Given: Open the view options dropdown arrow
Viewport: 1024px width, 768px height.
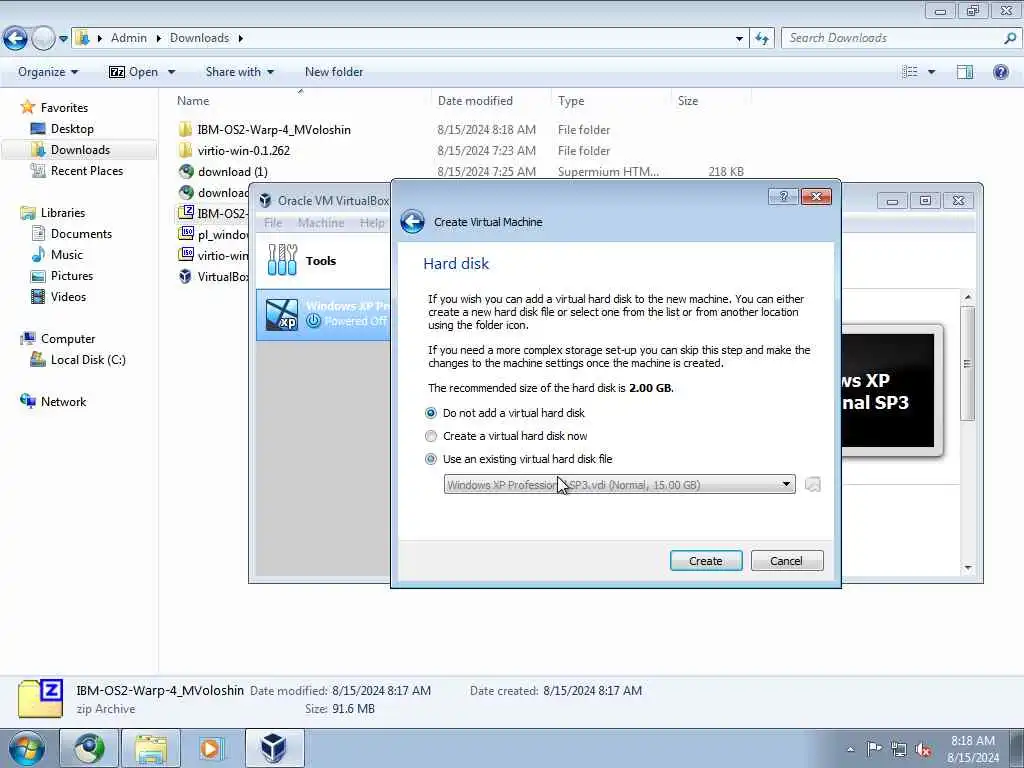Looking at the screenshot, I should 931,72.
